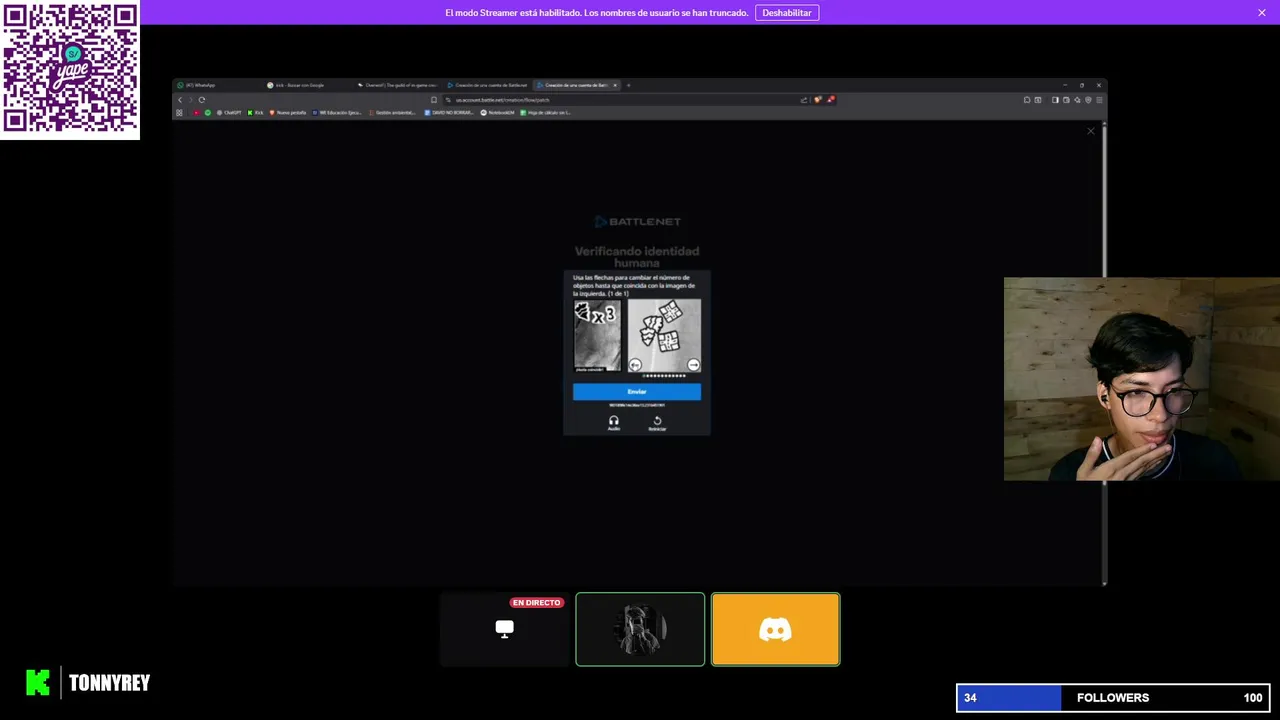Open the Hoja de cálculo bookmark
Image resolution: width=1280 pixels, height=720 pixels.
tap(545, 113)
